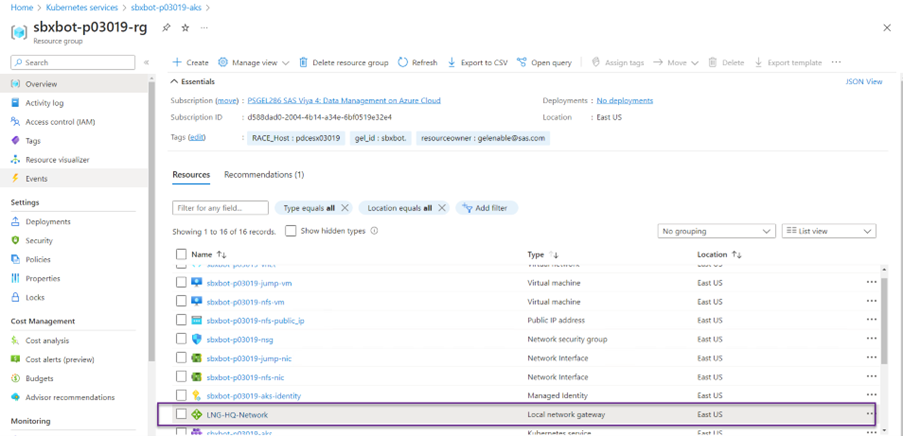This screenshot has height=436, width=903.
Task: Sort resources by Type column
Action: point(543,254)
